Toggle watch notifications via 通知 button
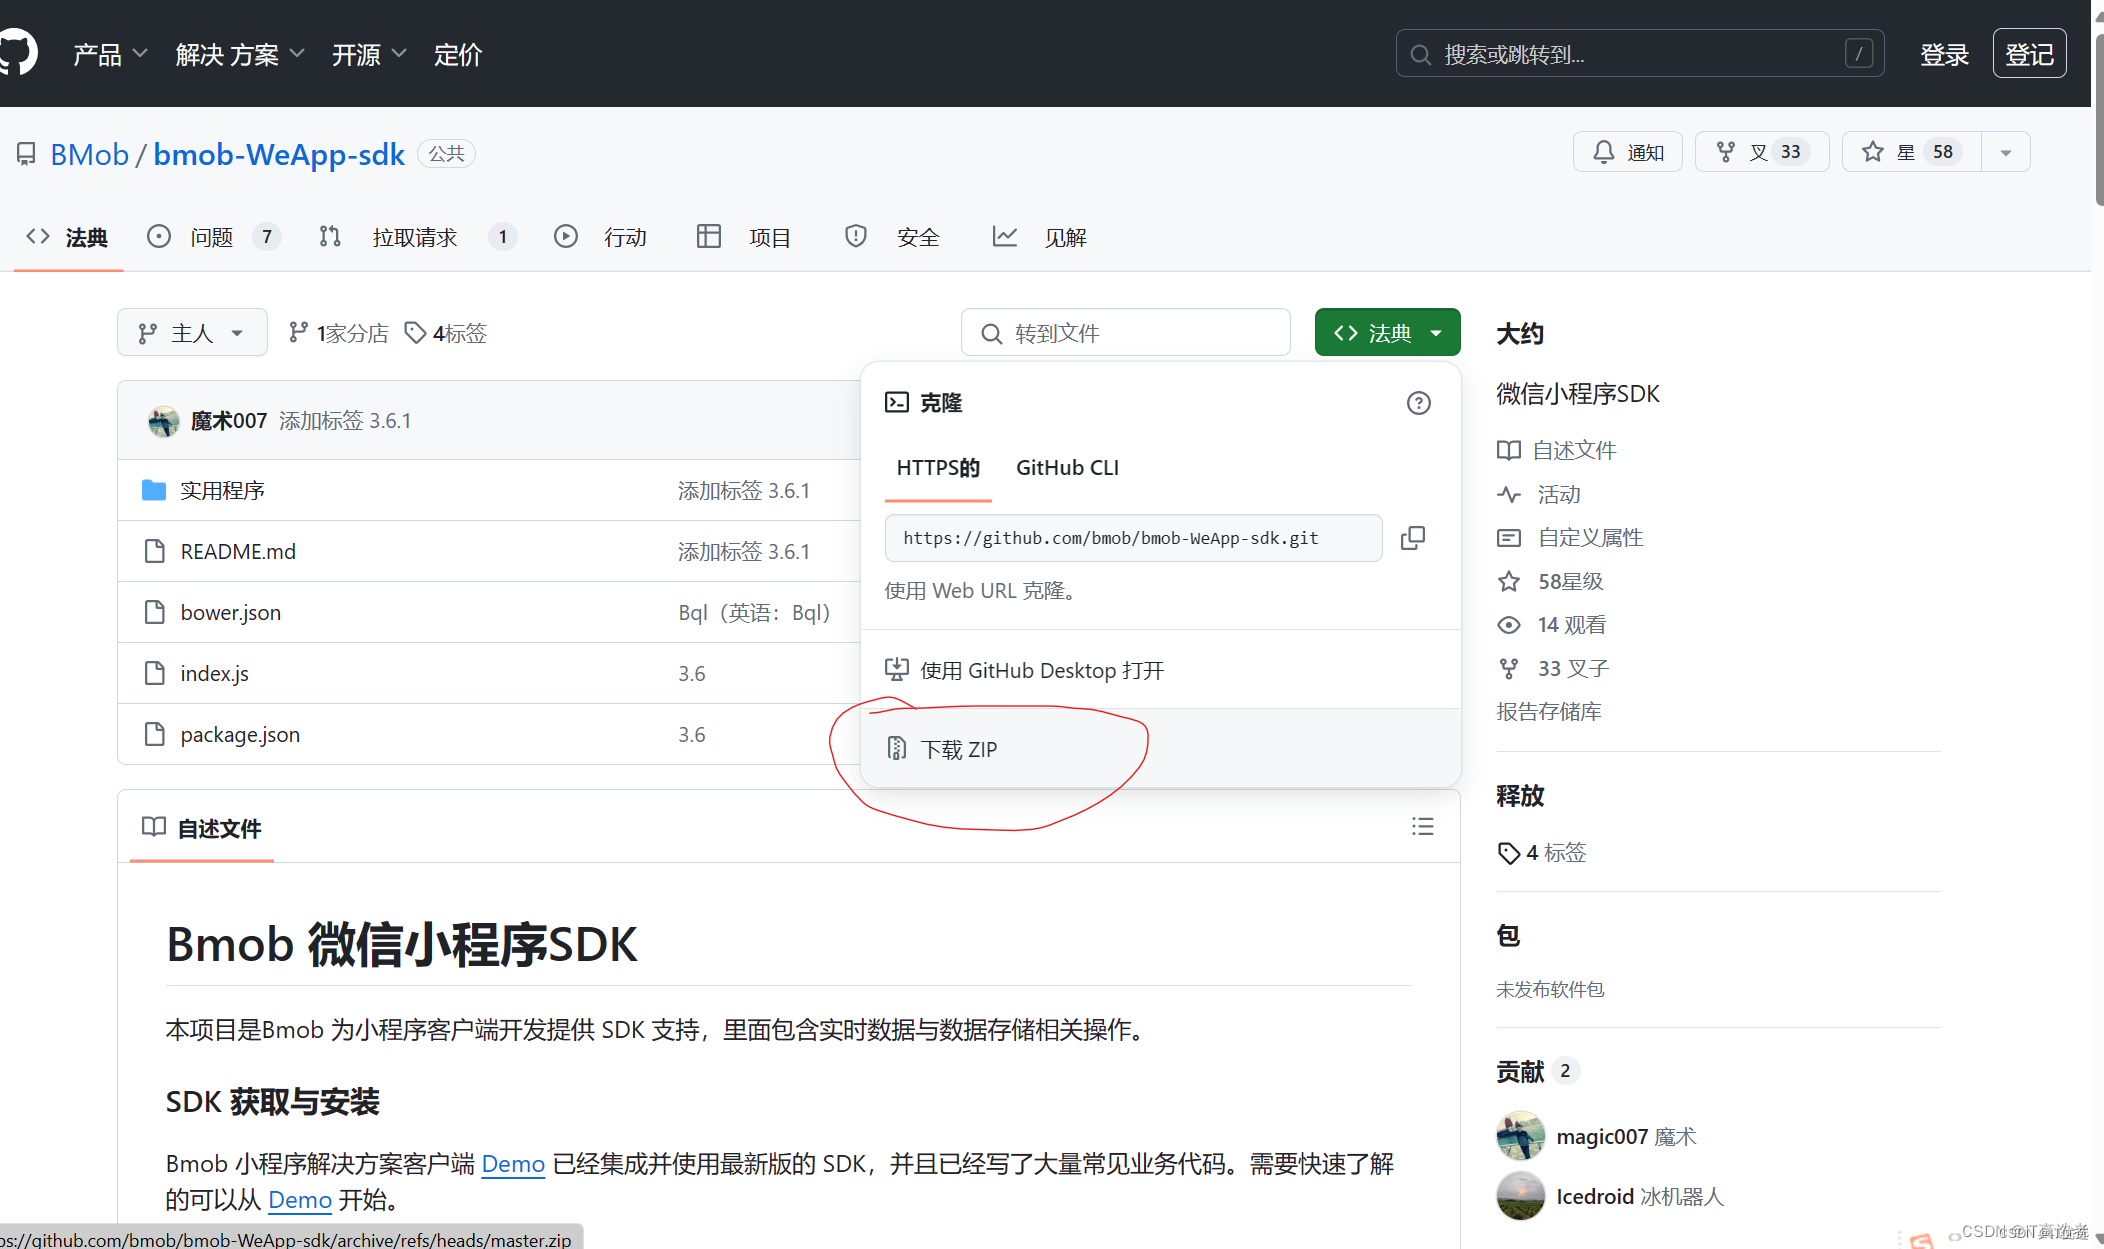Viewport: 2104px width, 1249px height. click(x=1627, y=151)
